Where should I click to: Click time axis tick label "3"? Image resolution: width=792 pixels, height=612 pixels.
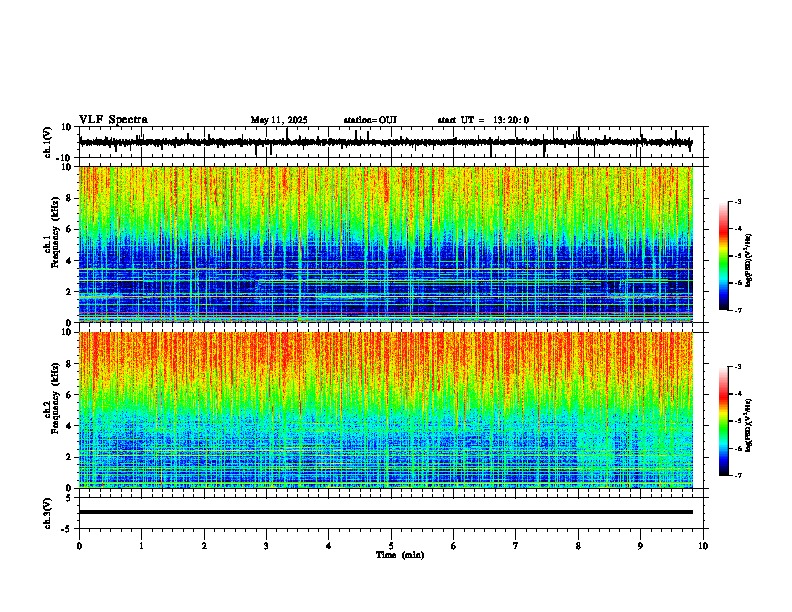[266, 546]
